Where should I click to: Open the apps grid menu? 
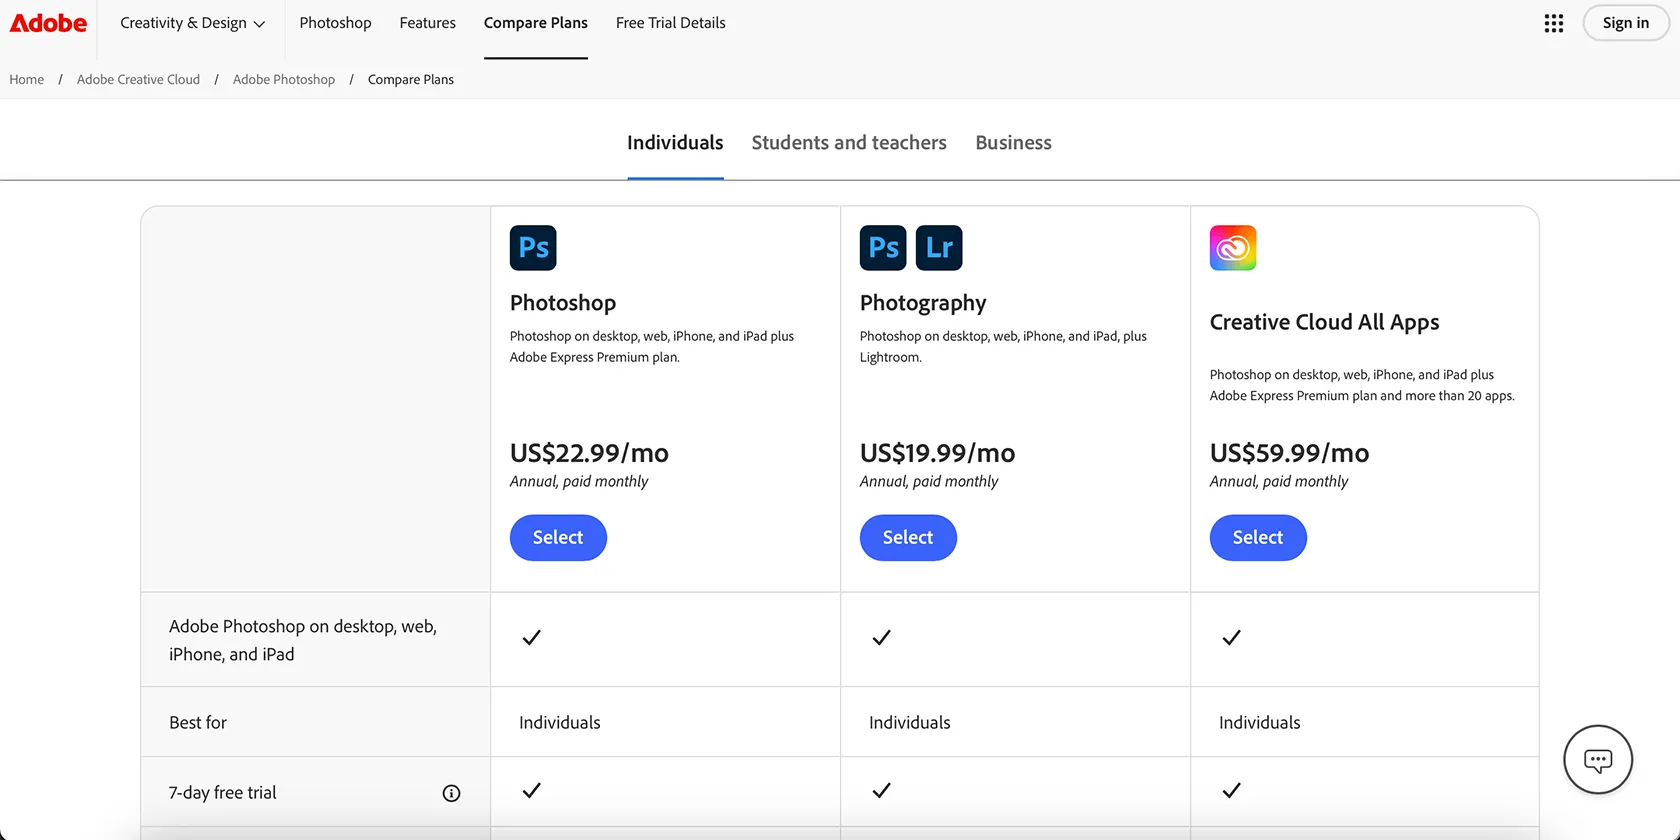pyautogui.click(x=1553, y=23)
